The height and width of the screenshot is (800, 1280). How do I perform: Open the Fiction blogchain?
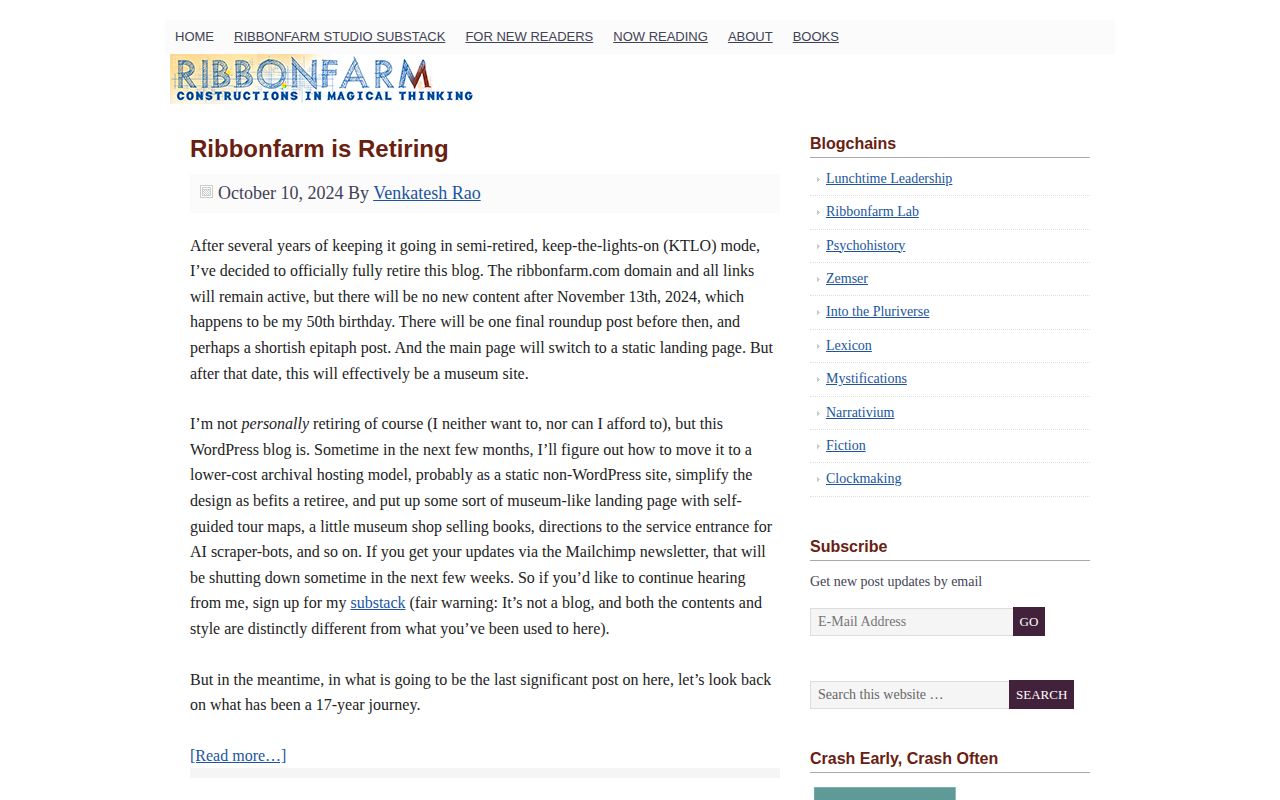[x=845, y=445]
